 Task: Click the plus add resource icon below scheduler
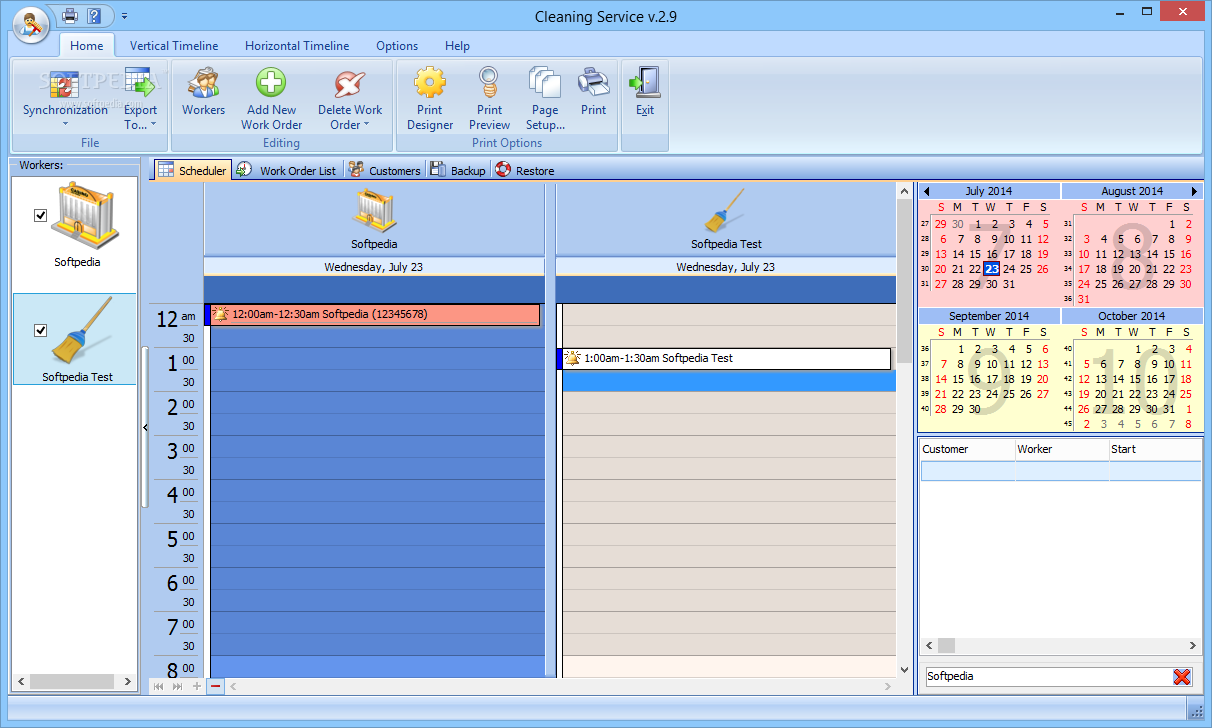tap(197, 686)
